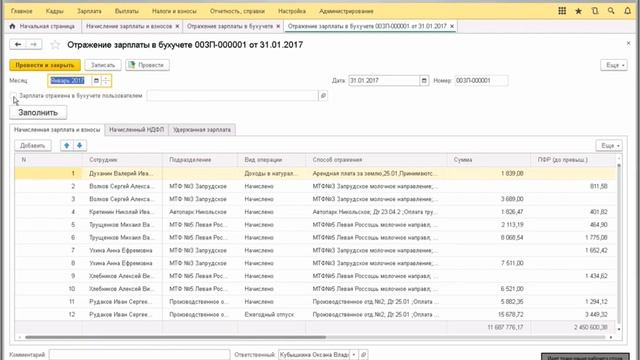Switch to Удержанная зарплата tab
This screenshot has width=640, height=360.
pyautogui.click(x=202, y=130)
